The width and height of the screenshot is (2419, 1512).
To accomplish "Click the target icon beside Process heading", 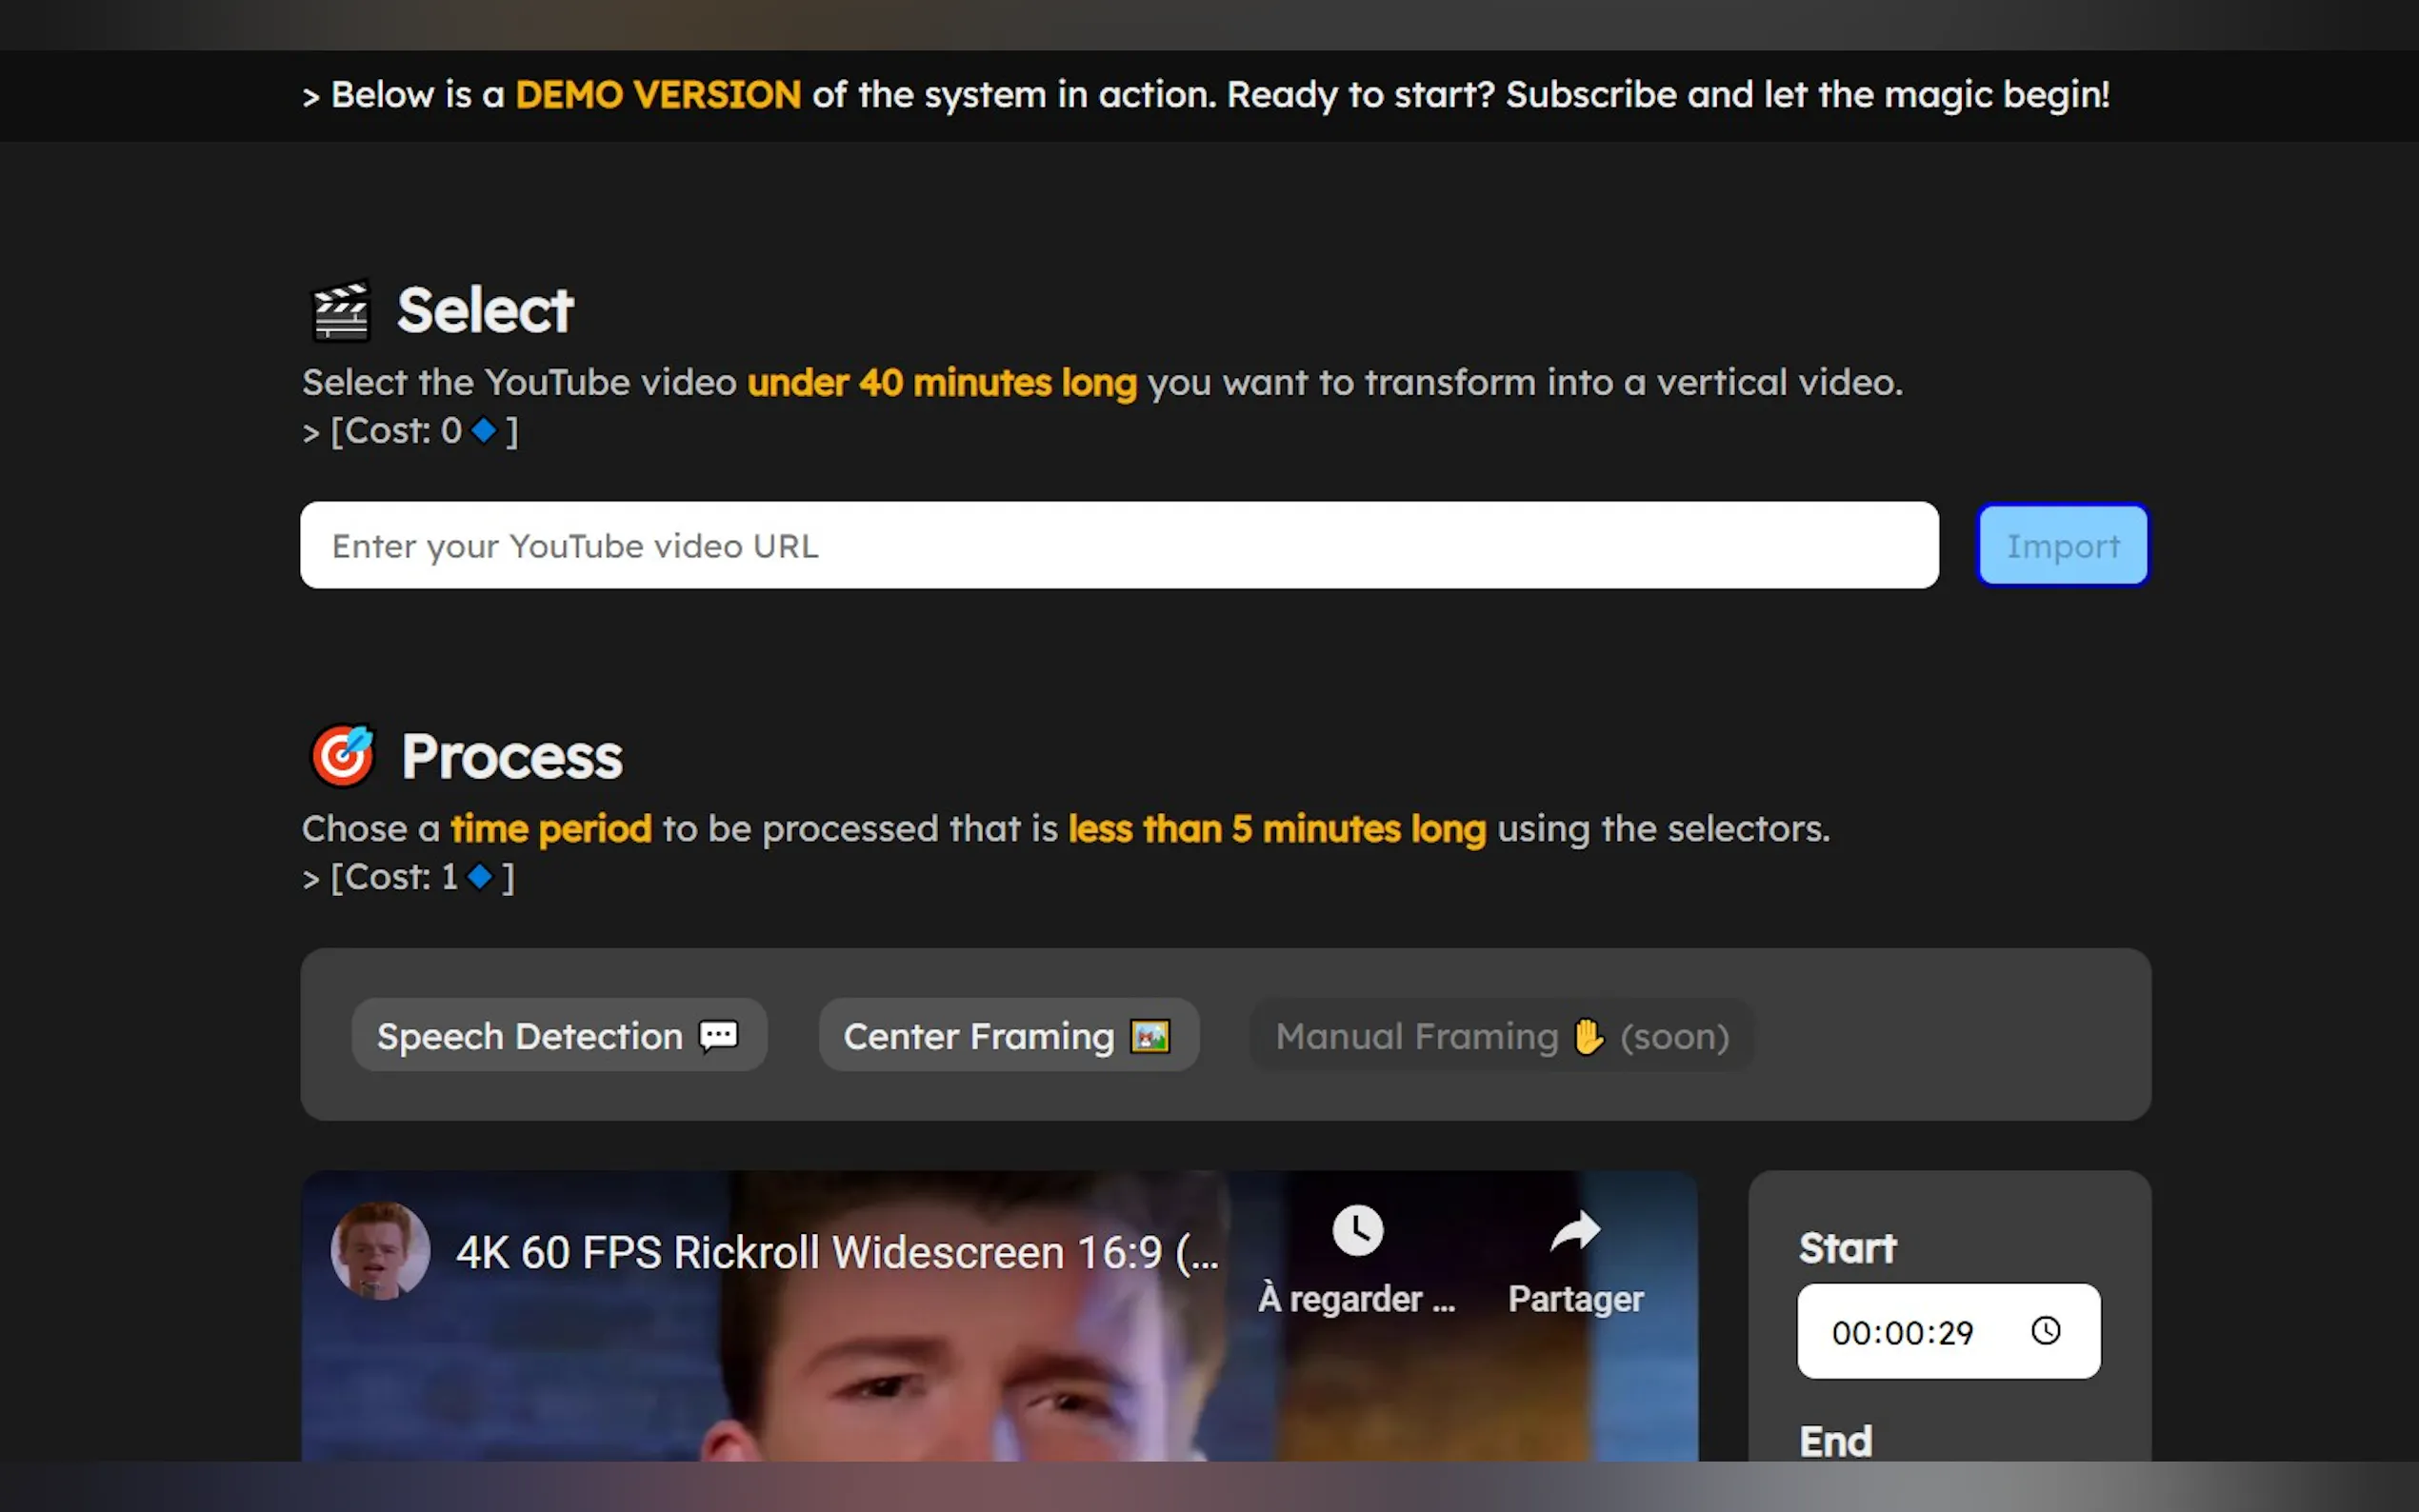I will coord(343,756).
